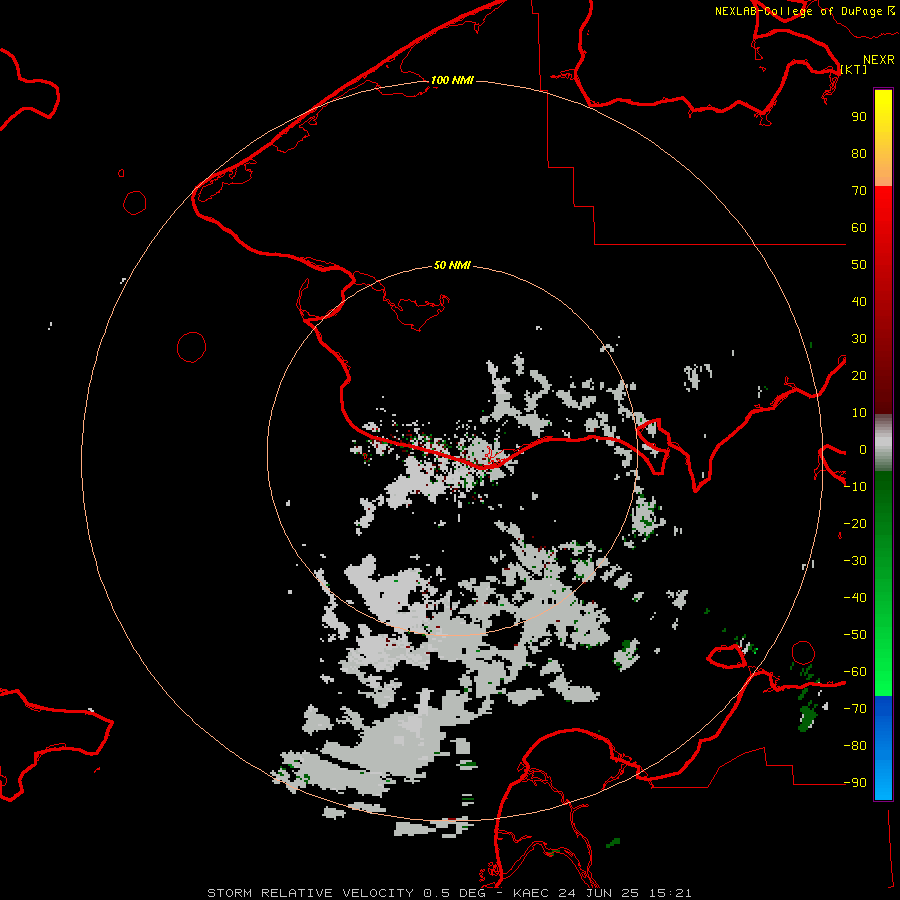This screenshot has height=900, width=900.
Task: Click the 0 value on velocity scale
Action: [863, 449]
